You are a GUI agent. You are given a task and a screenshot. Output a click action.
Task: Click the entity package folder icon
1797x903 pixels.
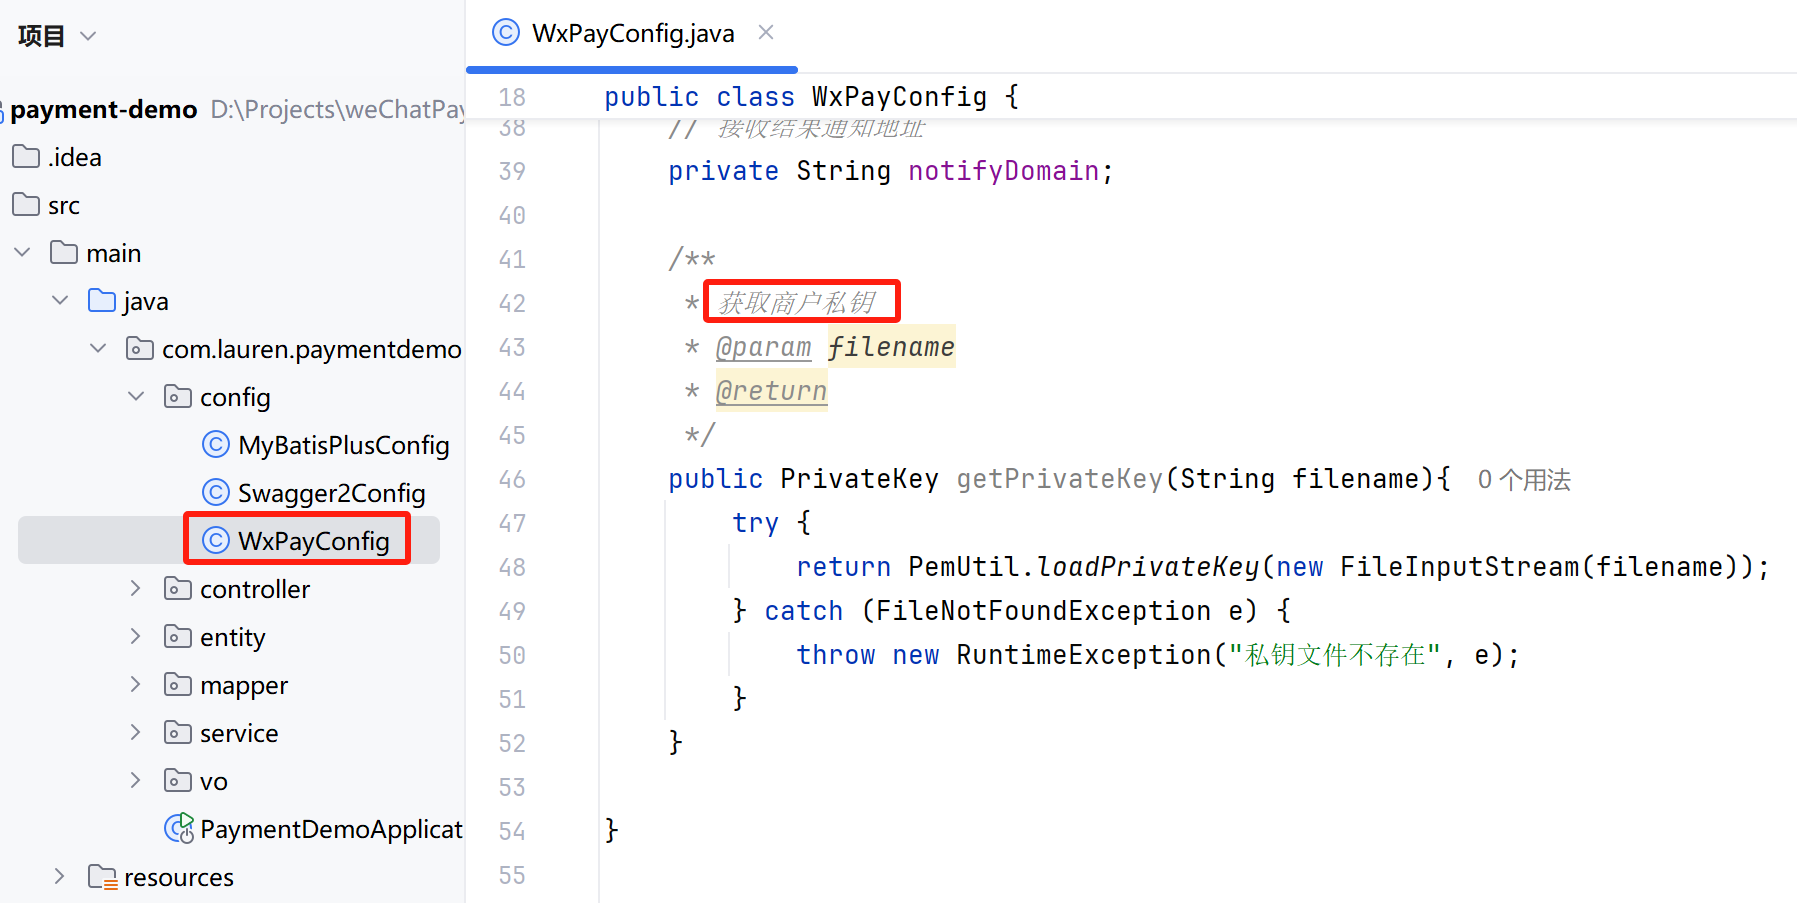[178, 636]
